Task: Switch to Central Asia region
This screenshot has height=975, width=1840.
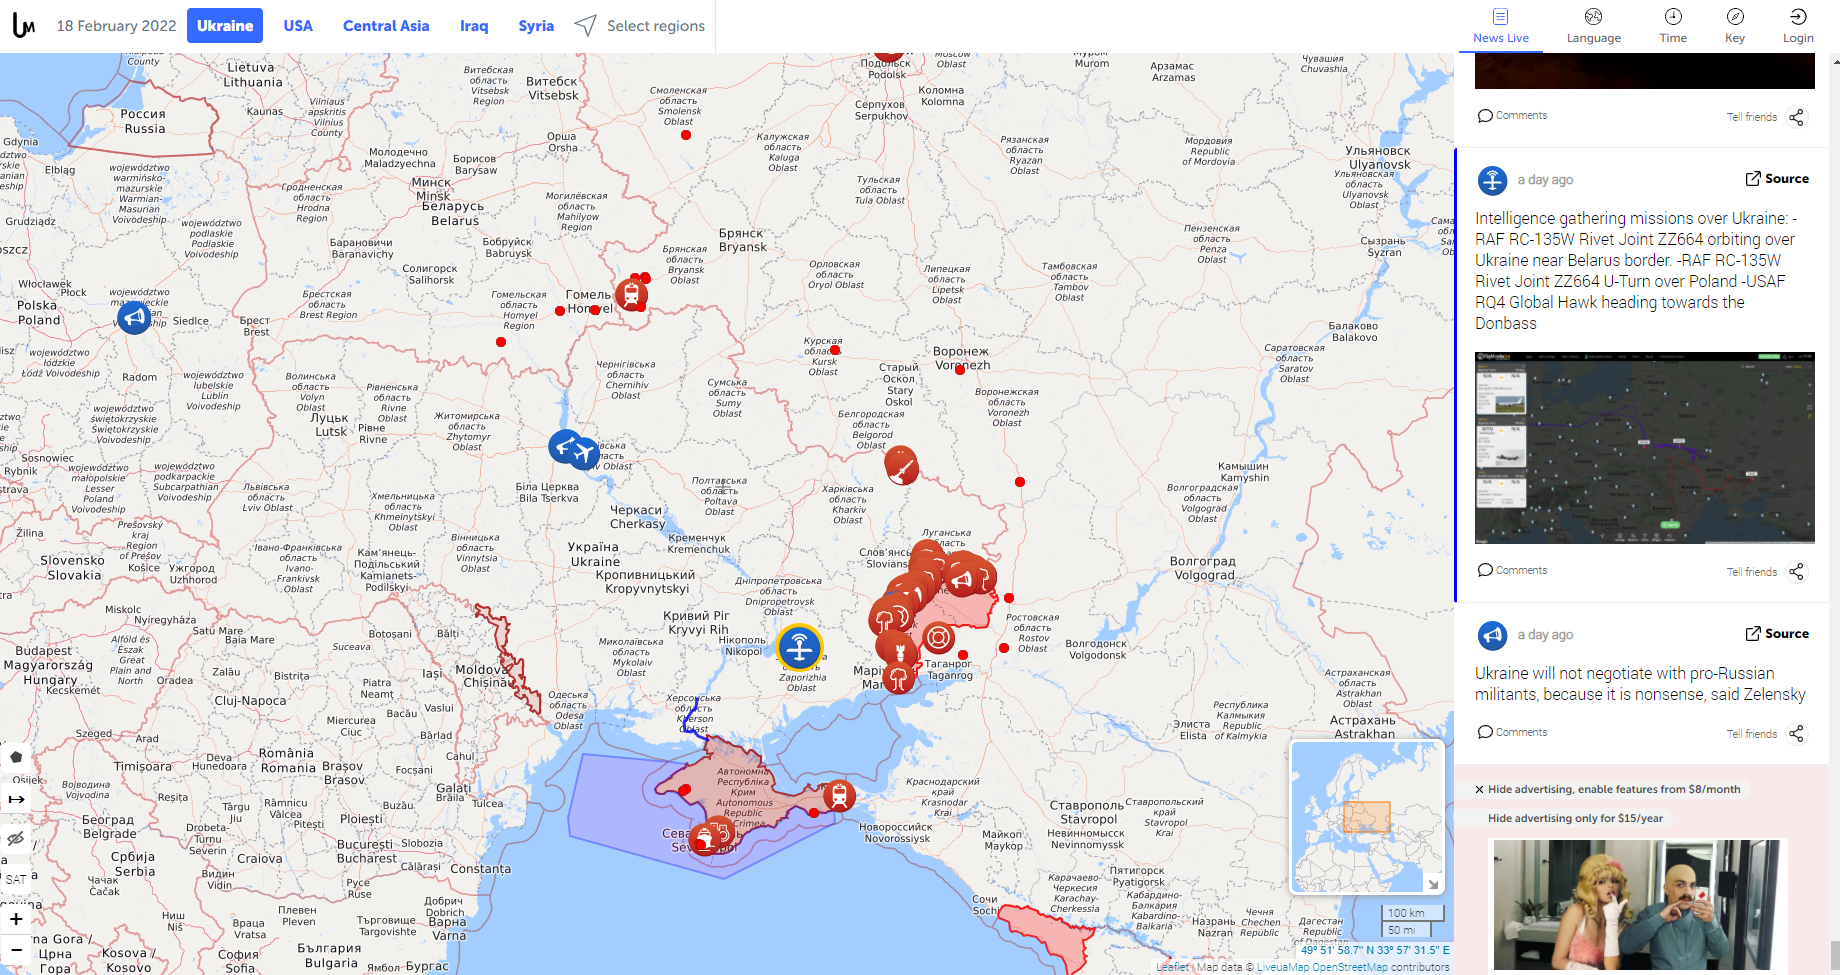Action: tap(386, 26)
